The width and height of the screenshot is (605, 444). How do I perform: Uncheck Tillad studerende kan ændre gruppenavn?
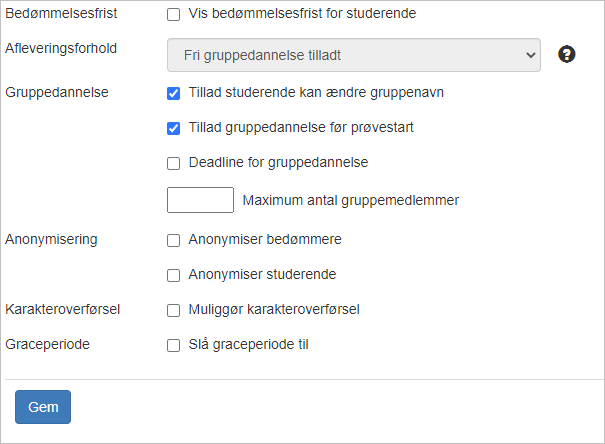[173, 93]
